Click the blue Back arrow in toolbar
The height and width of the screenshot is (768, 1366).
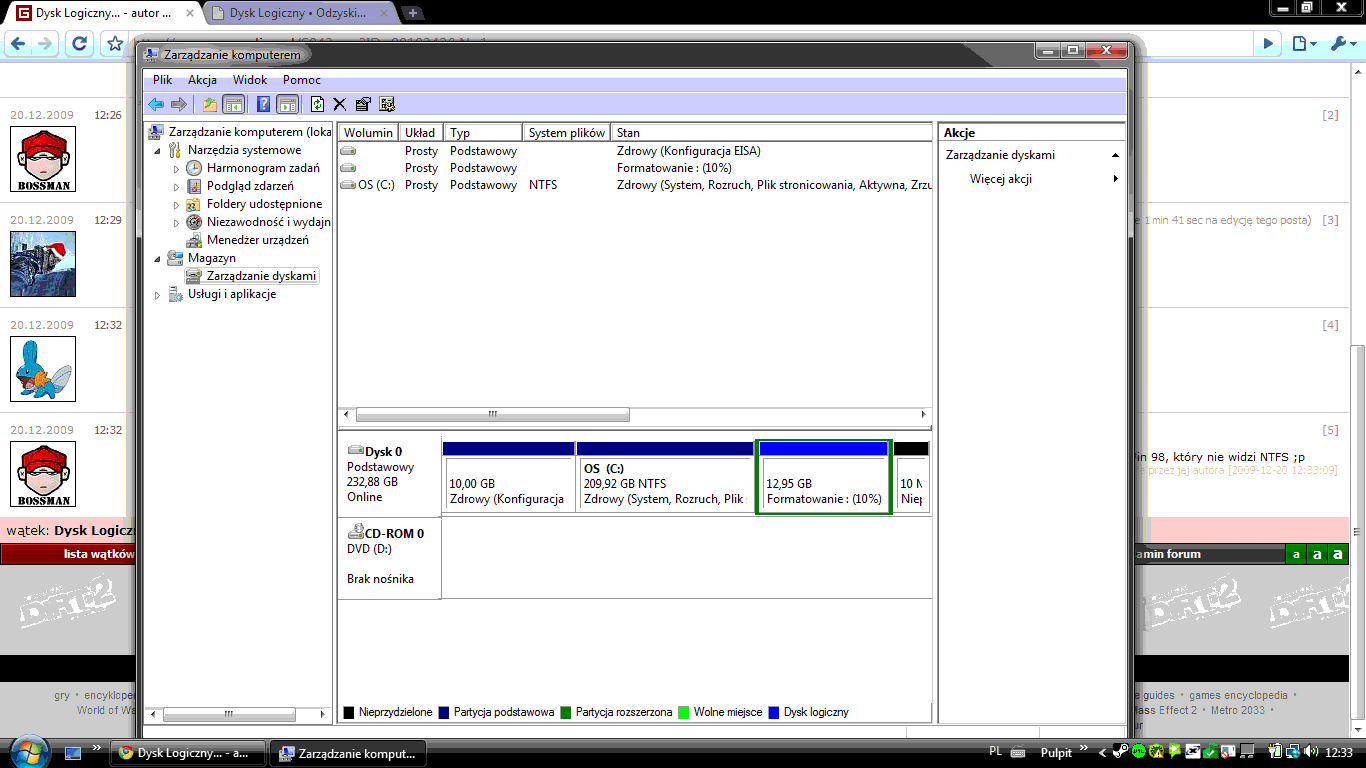(155, 104)
